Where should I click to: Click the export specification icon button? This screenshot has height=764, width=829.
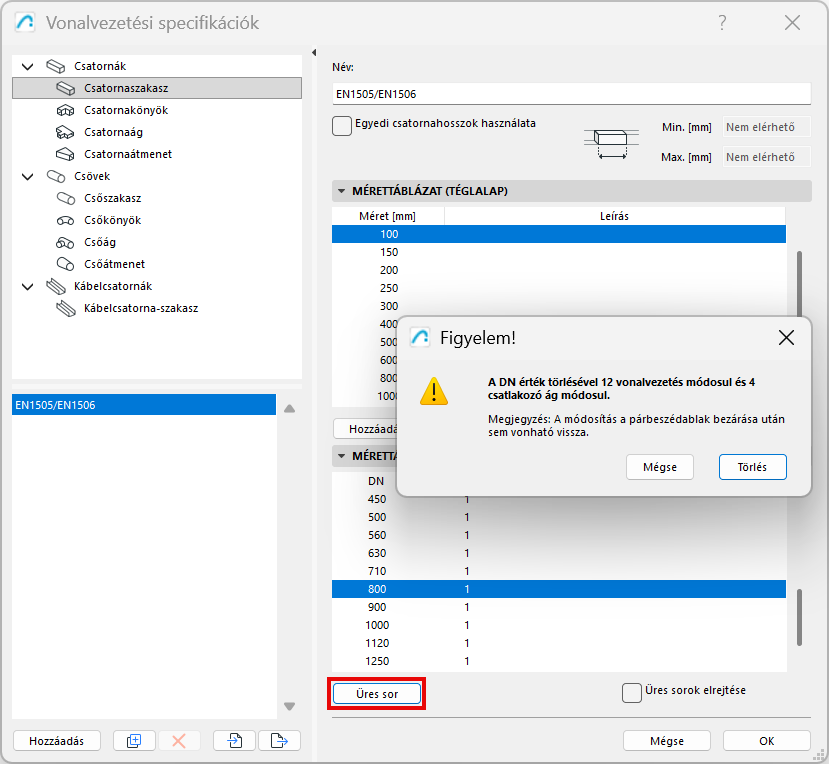pos(279,741)
